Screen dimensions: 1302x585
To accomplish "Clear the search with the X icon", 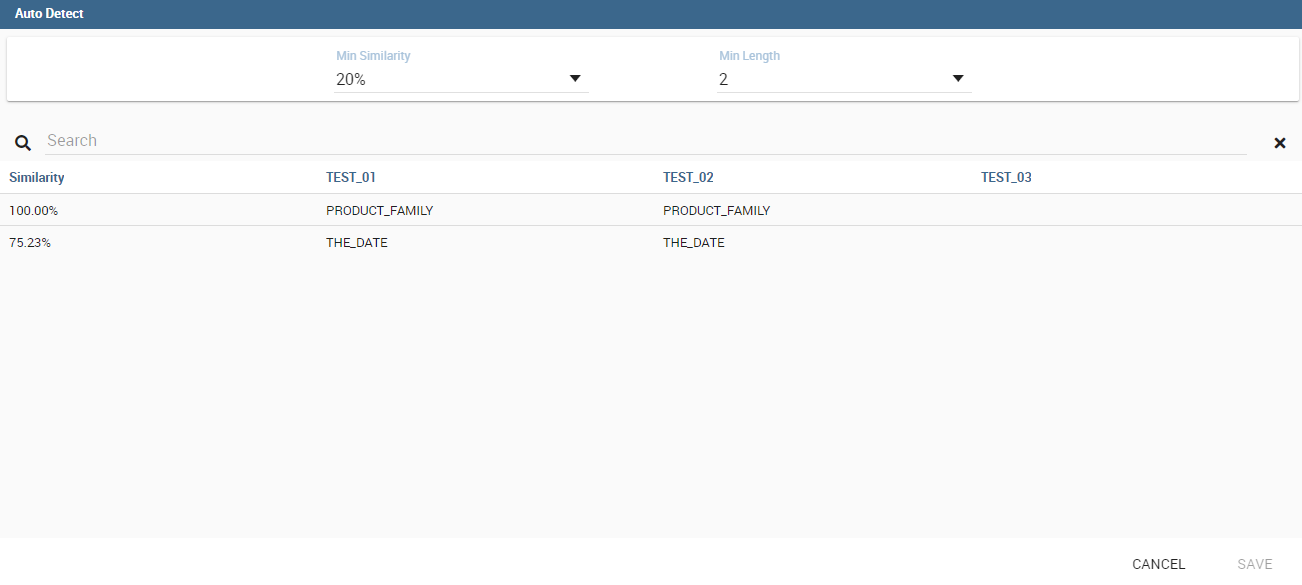I will tap(1280, 143).
